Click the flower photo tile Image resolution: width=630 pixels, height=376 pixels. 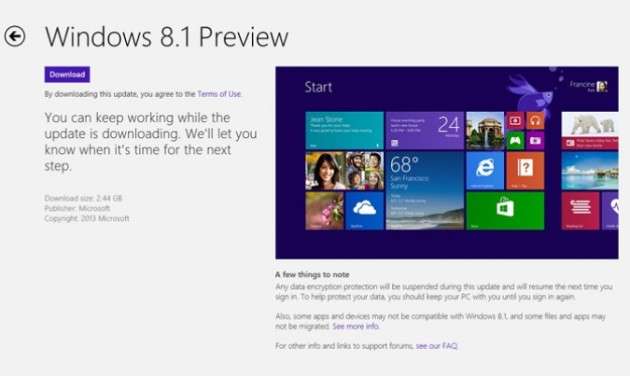pos(324,210)
